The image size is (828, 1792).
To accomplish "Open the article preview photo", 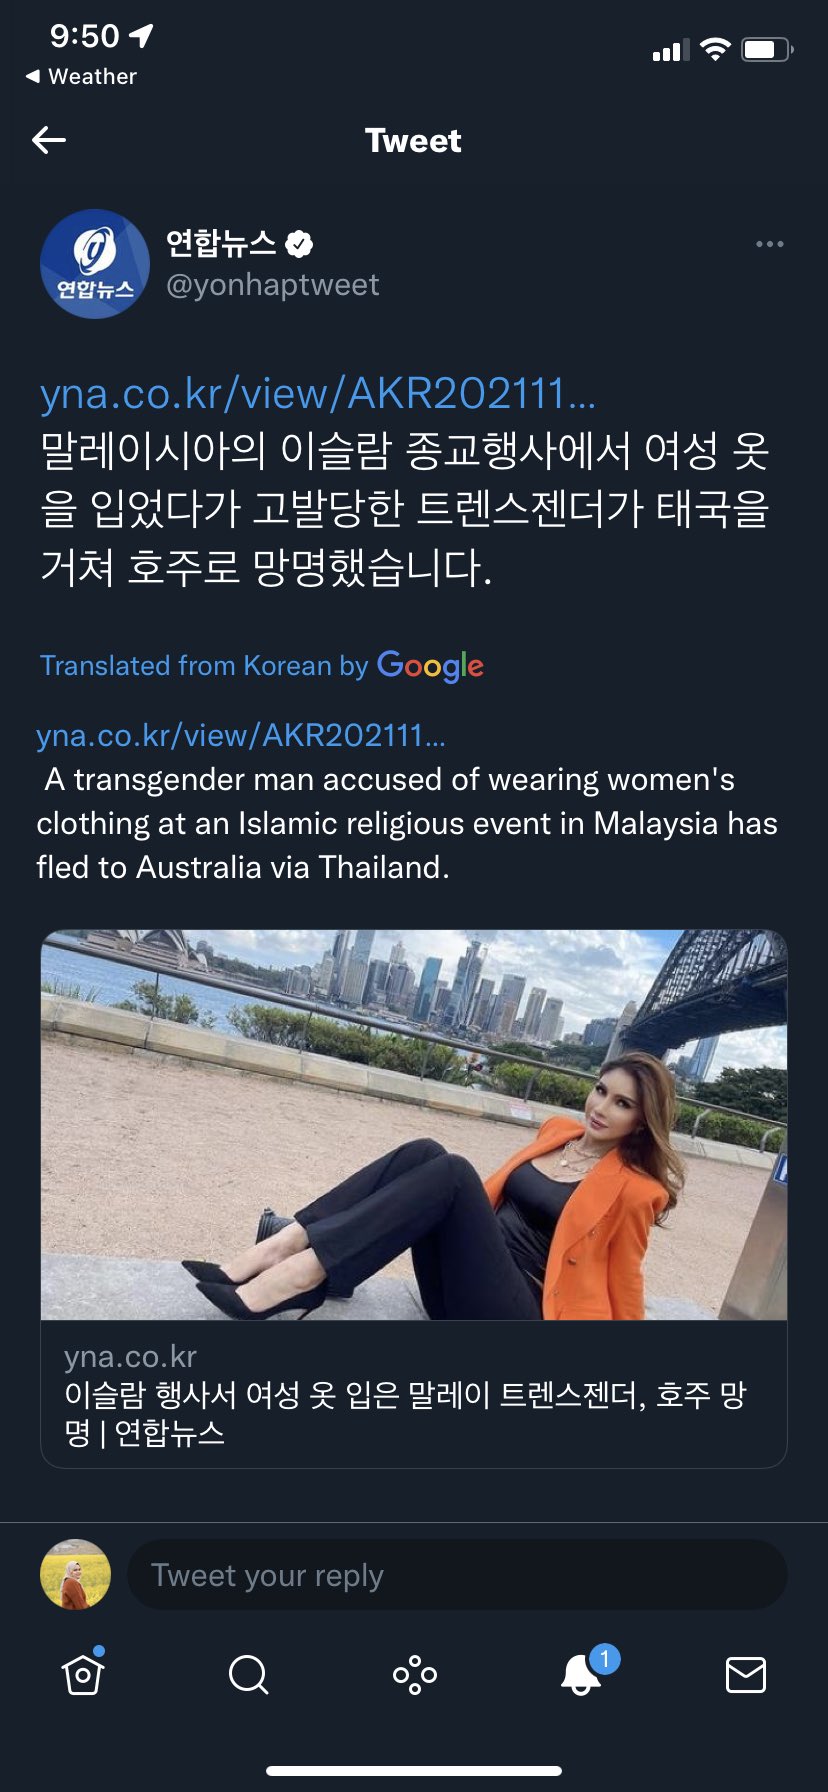I will [414, 1125].
